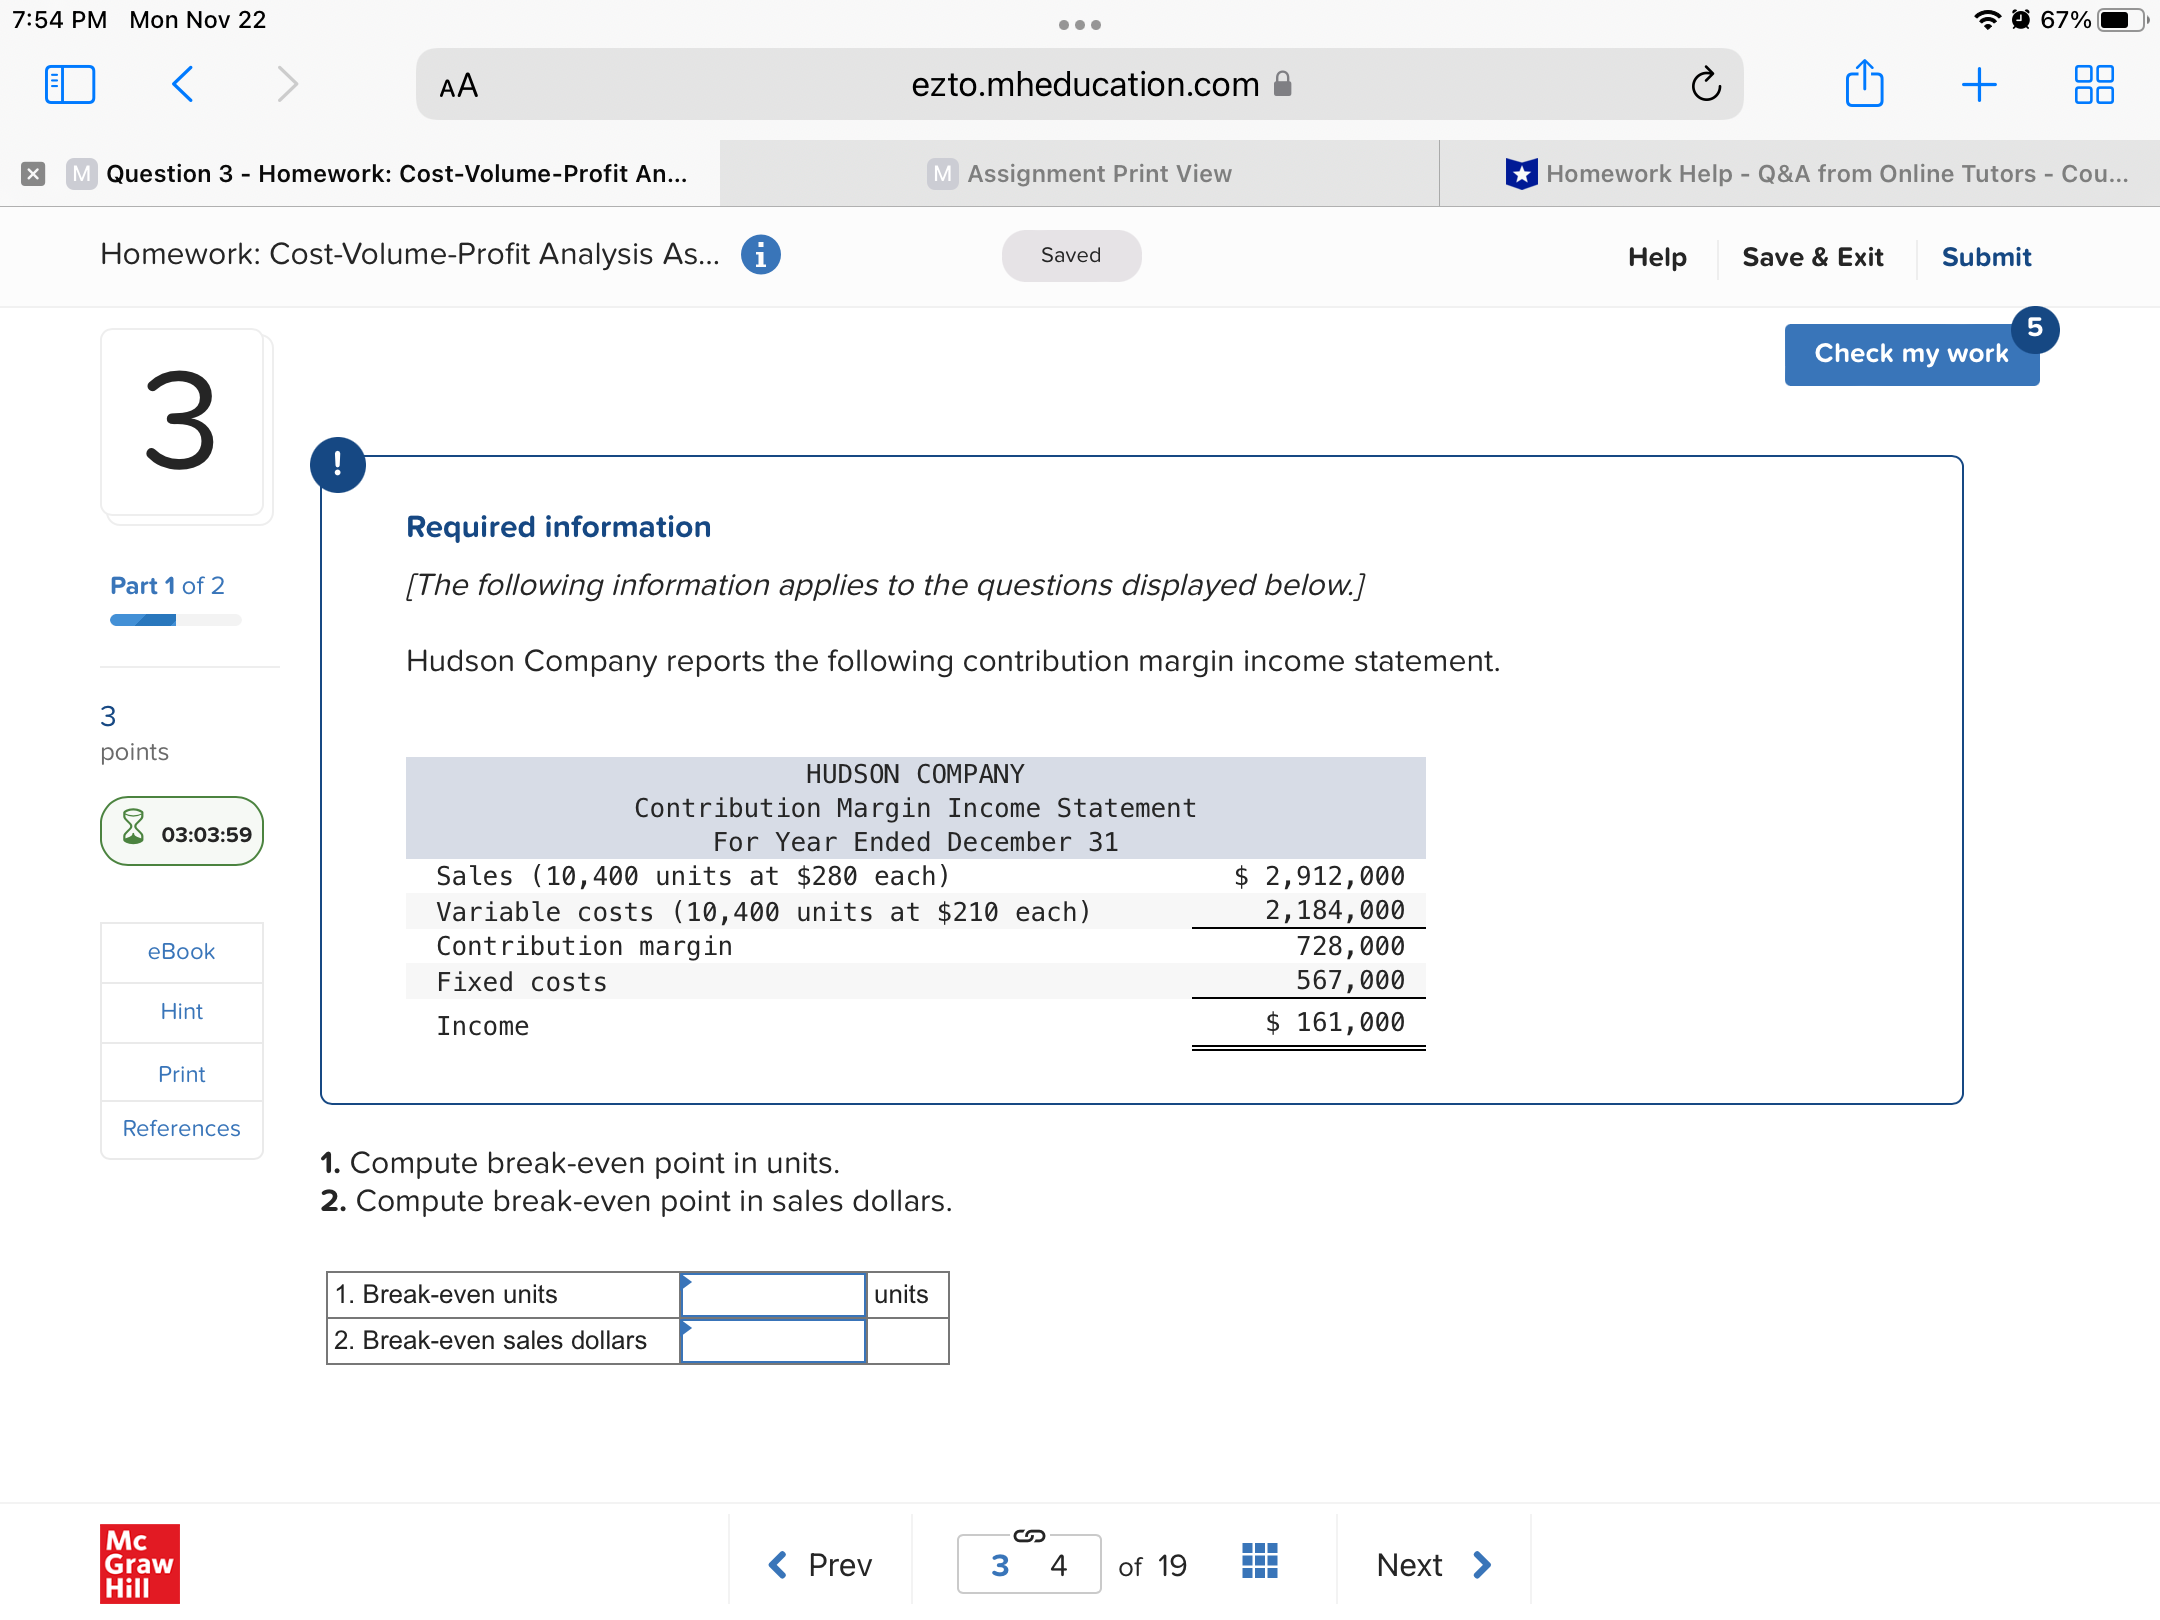Open a new tab with plus icon

1979,85
